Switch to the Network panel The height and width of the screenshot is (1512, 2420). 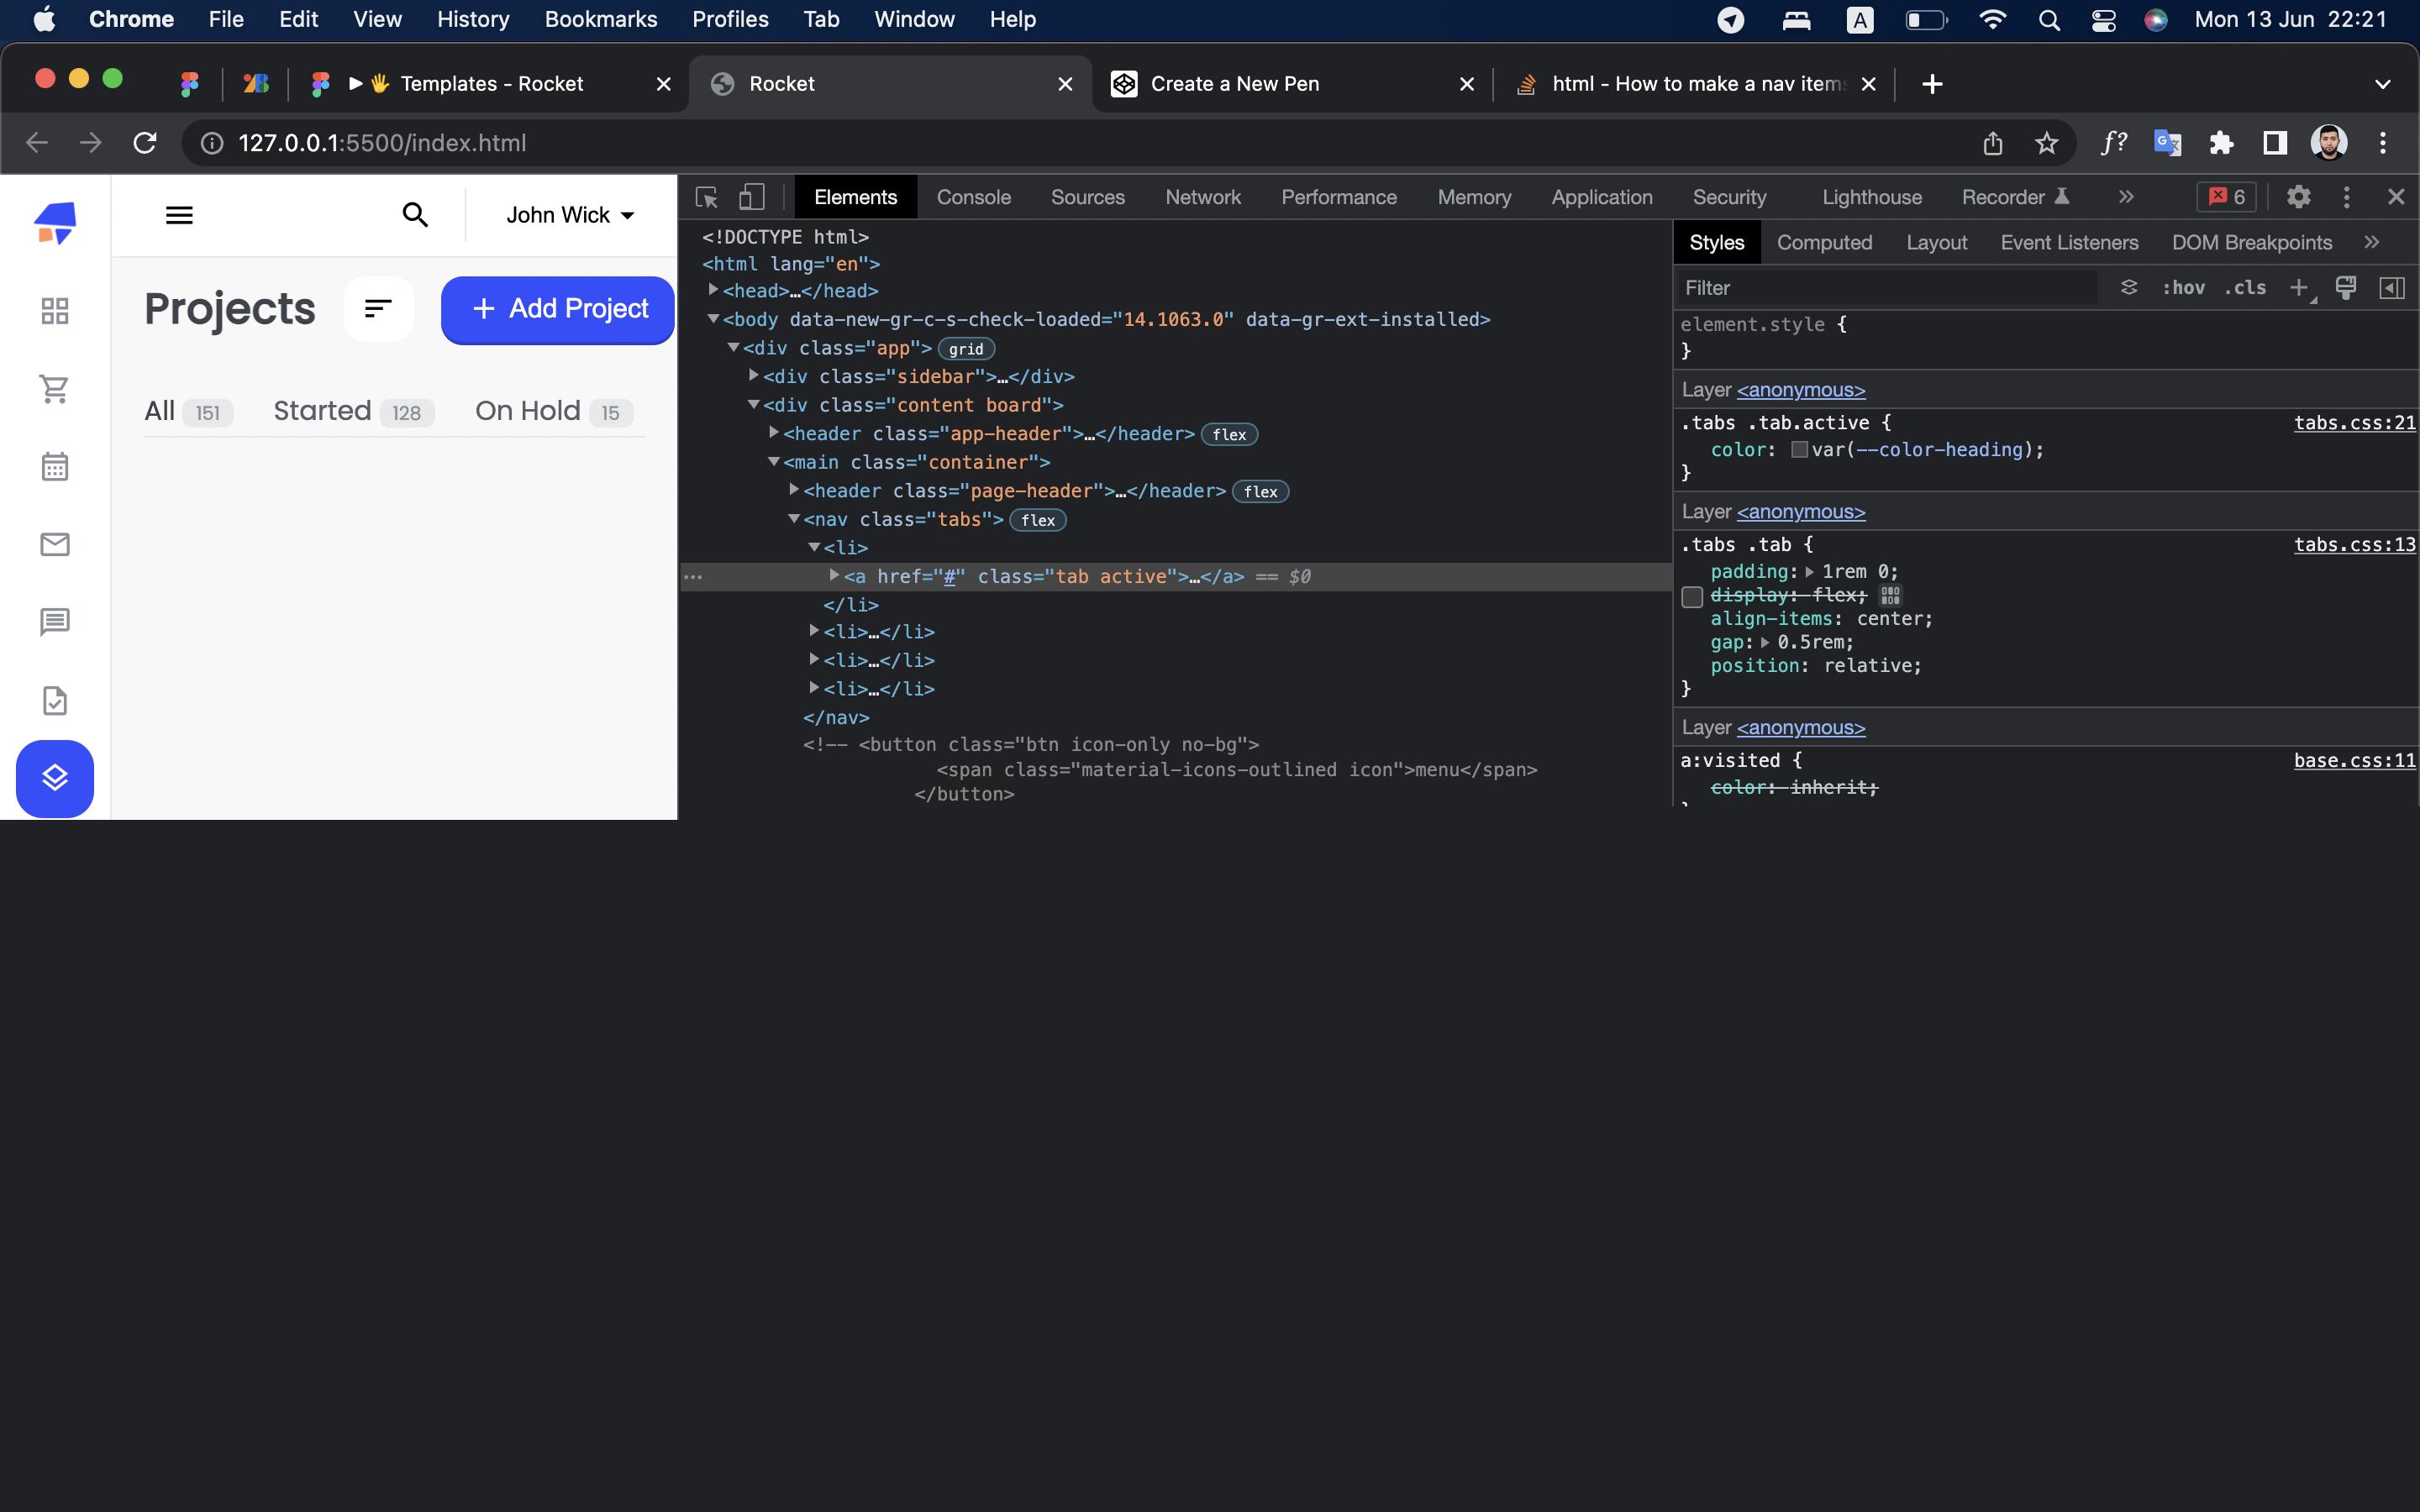(1203, 197)
